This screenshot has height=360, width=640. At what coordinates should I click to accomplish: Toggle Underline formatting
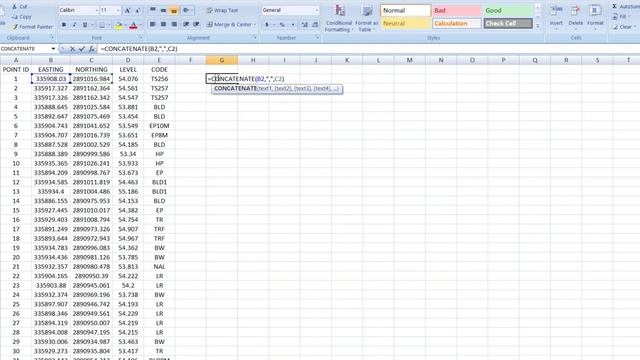coord(85,25)
